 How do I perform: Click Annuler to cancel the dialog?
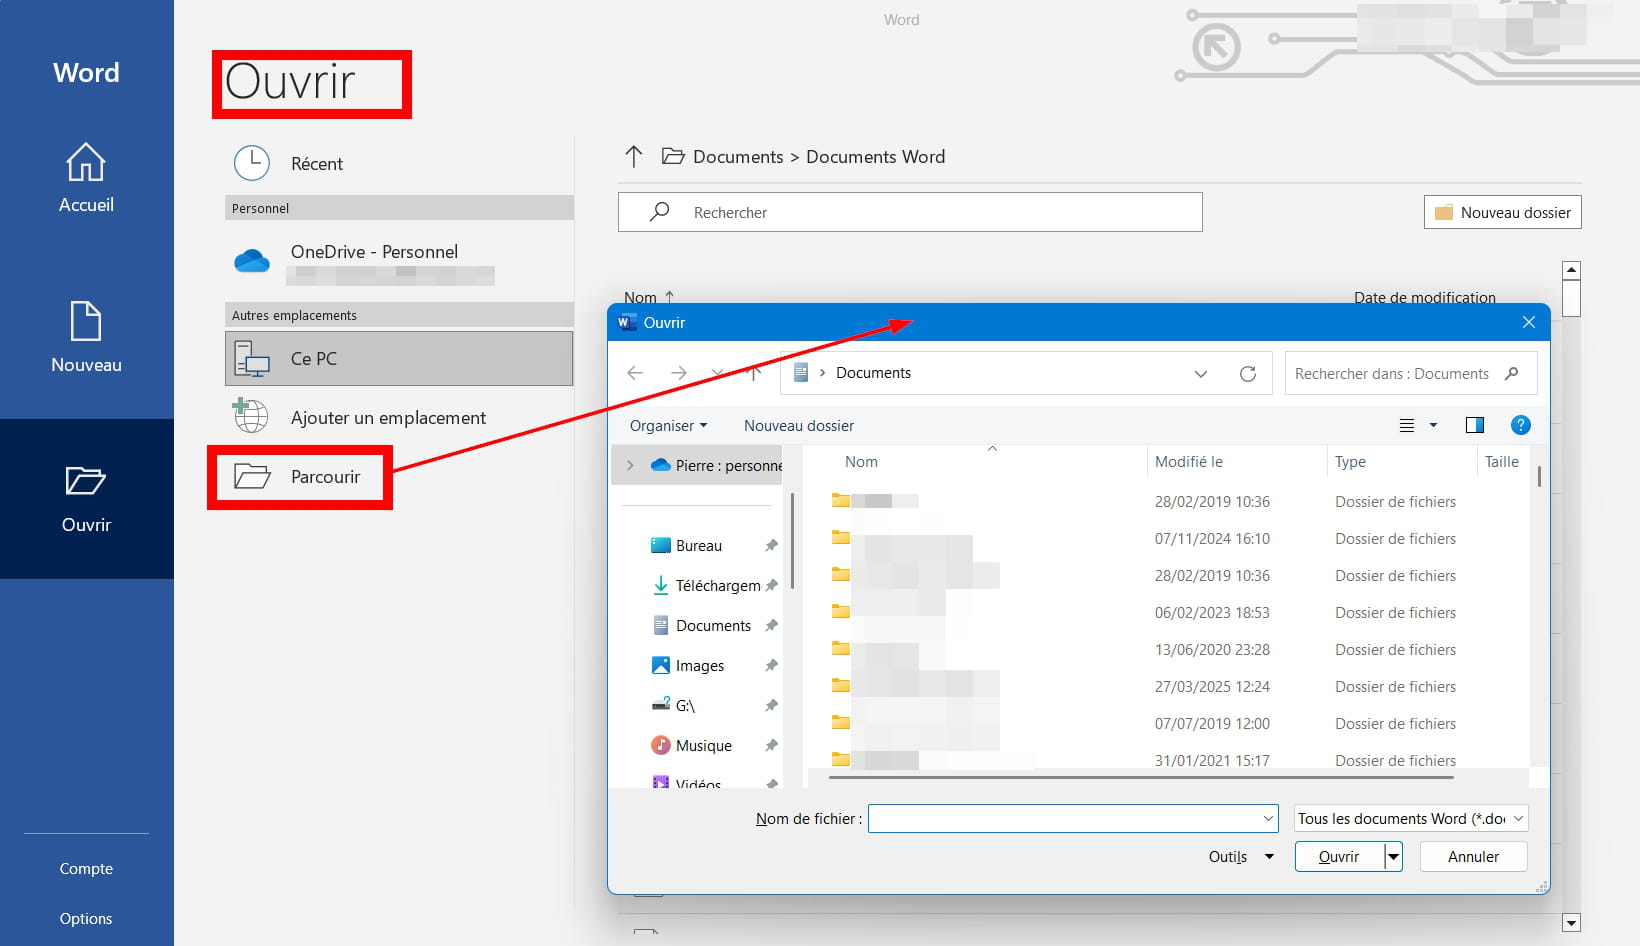tap(1473, 856)
